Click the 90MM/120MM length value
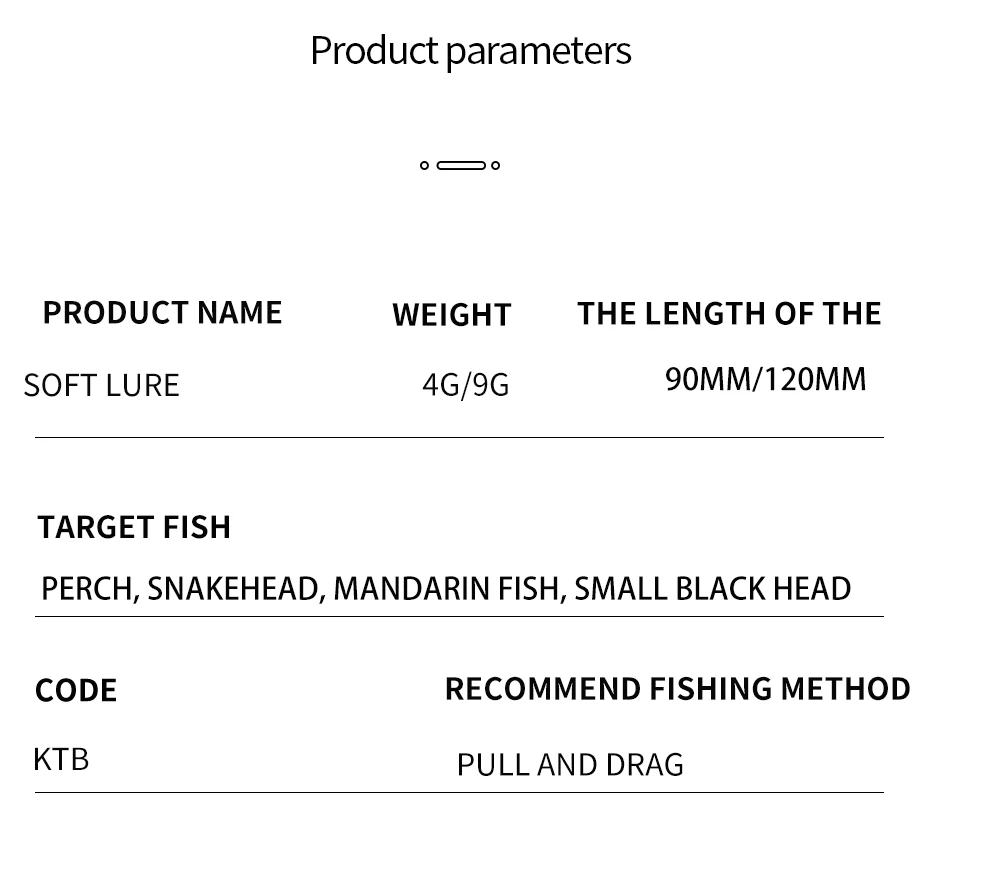 click(765, 380)
